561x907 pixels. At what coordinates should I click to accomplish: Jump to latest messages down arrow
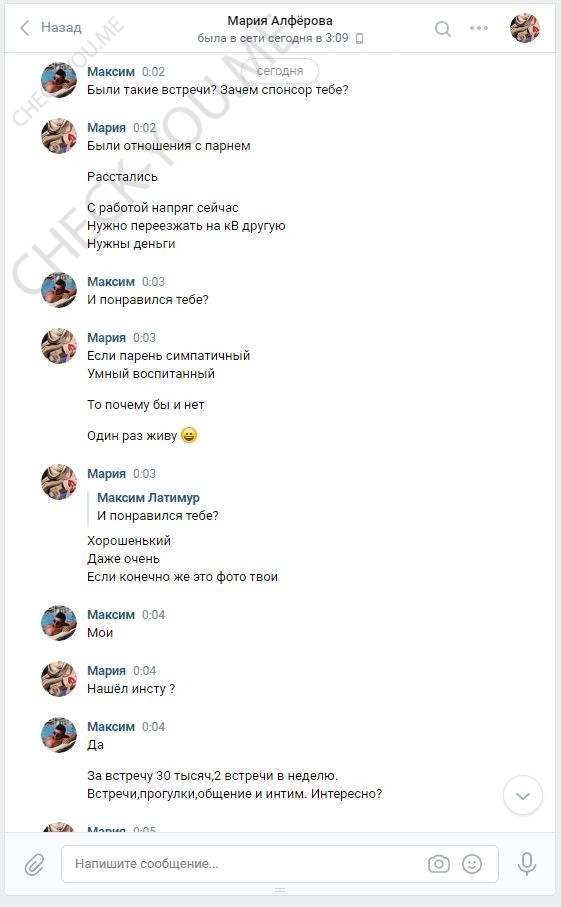[523, 796]
